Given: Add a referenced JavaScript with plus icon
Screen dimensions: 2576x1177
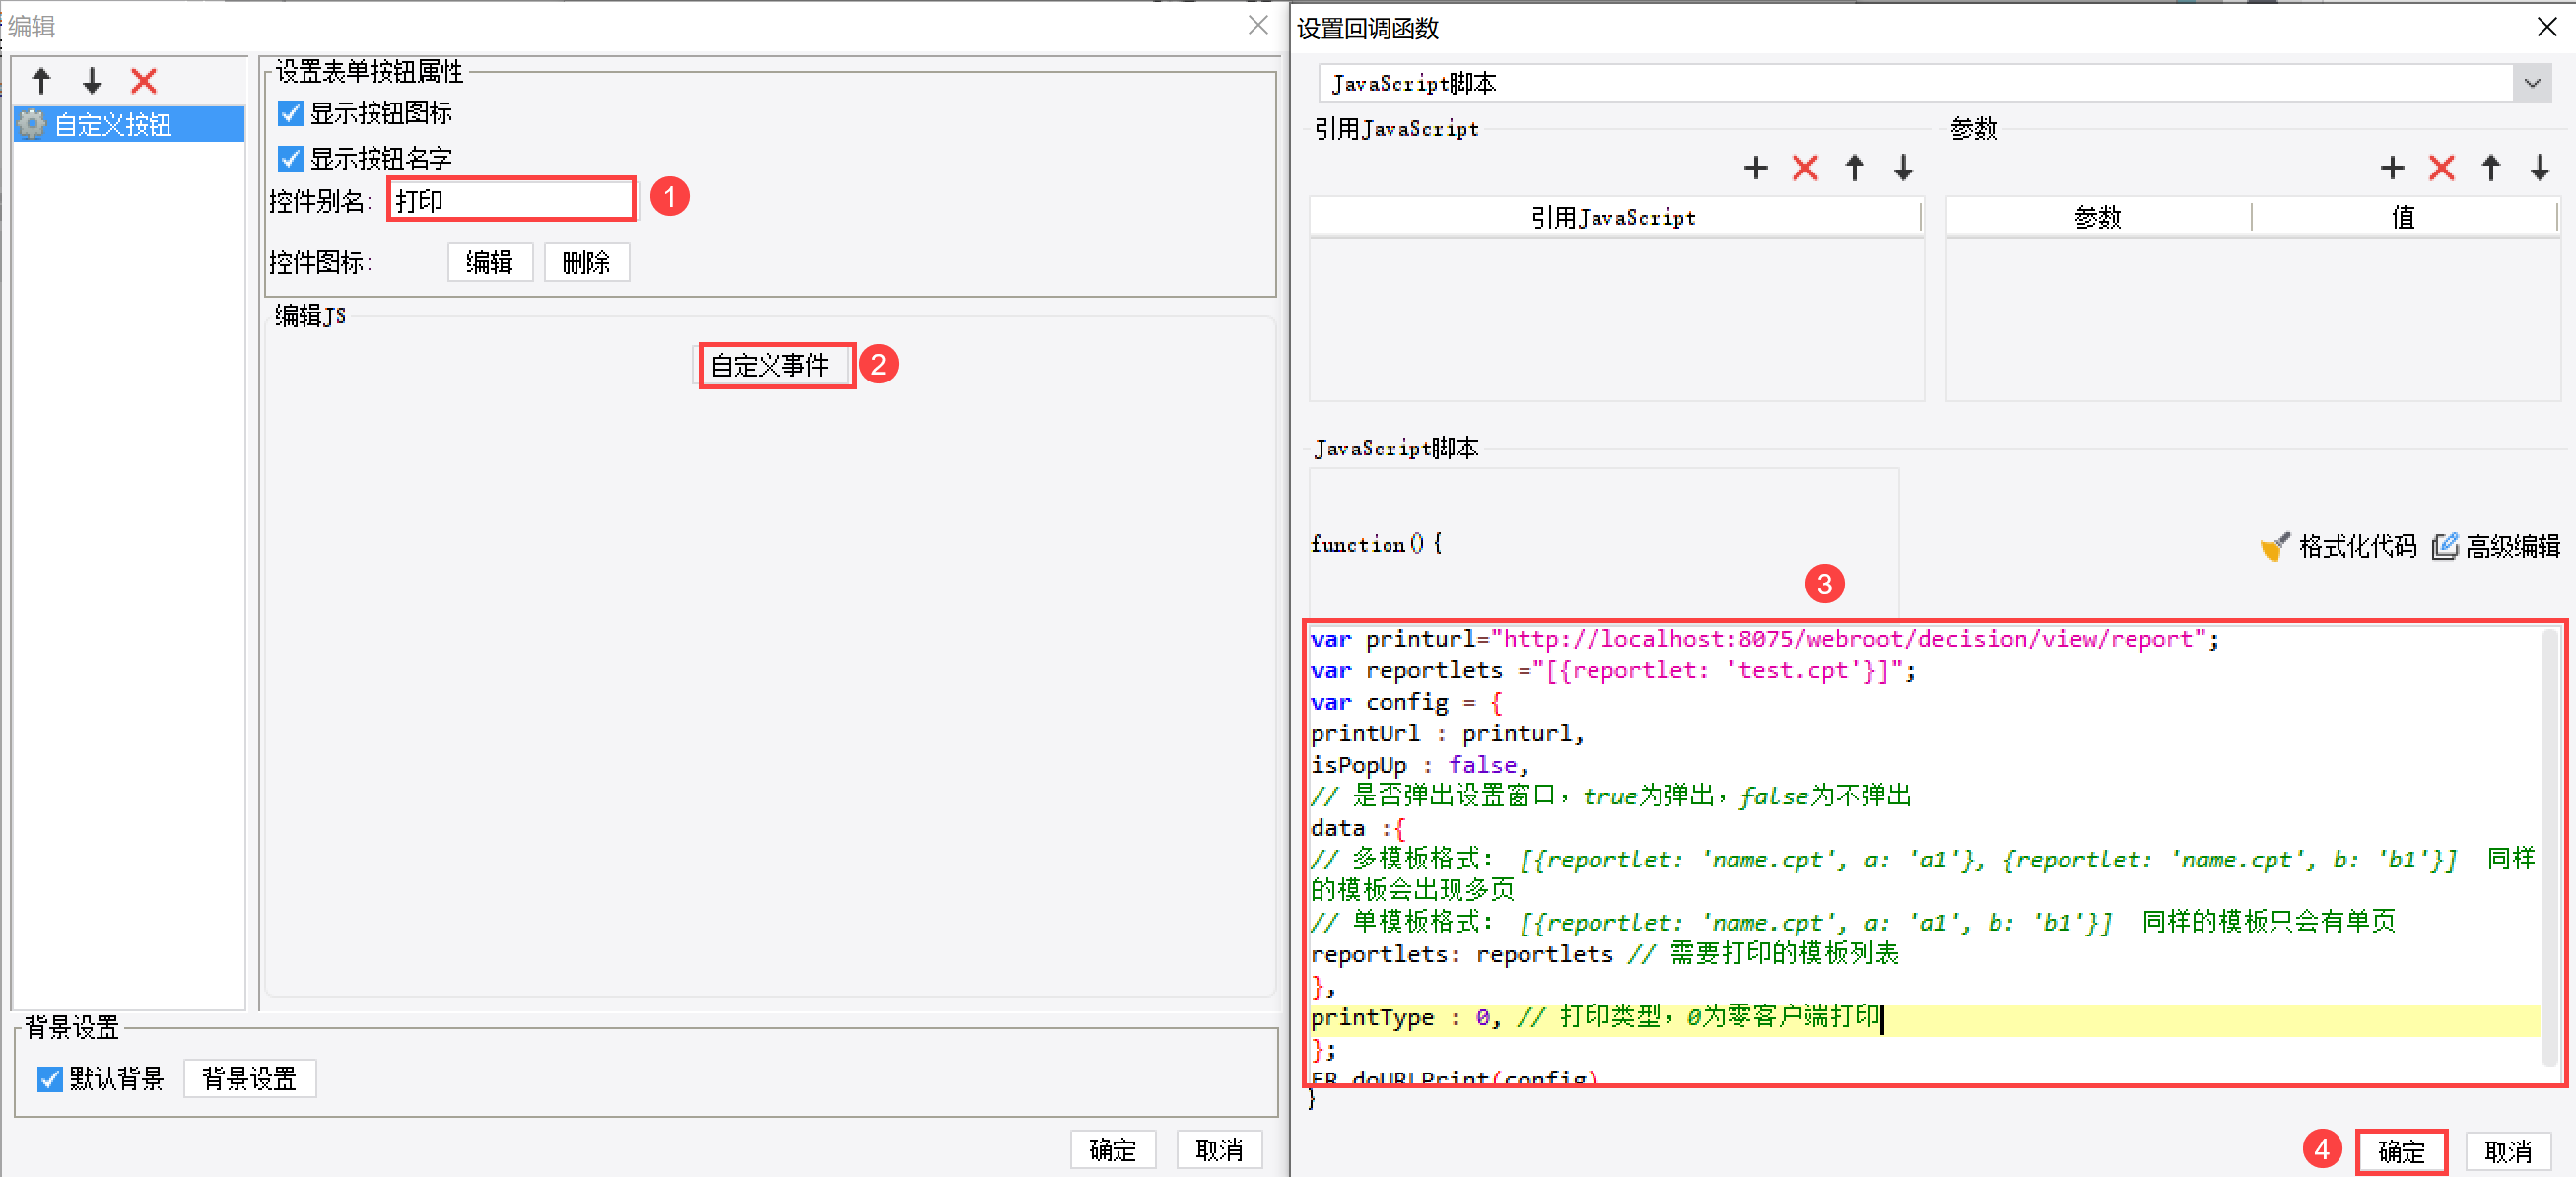Looking at the screenshot, I should (x=1755, y=168).
